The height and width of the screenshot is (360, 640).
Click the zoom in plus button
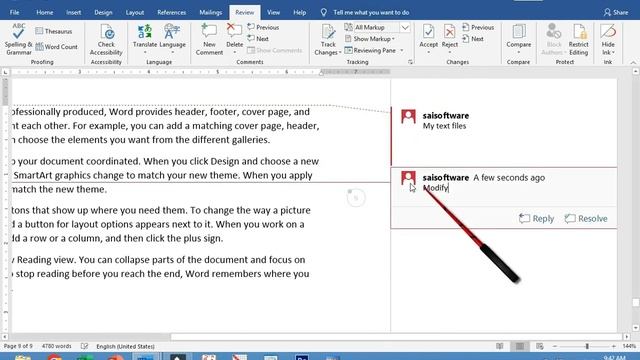pos(613,346)
